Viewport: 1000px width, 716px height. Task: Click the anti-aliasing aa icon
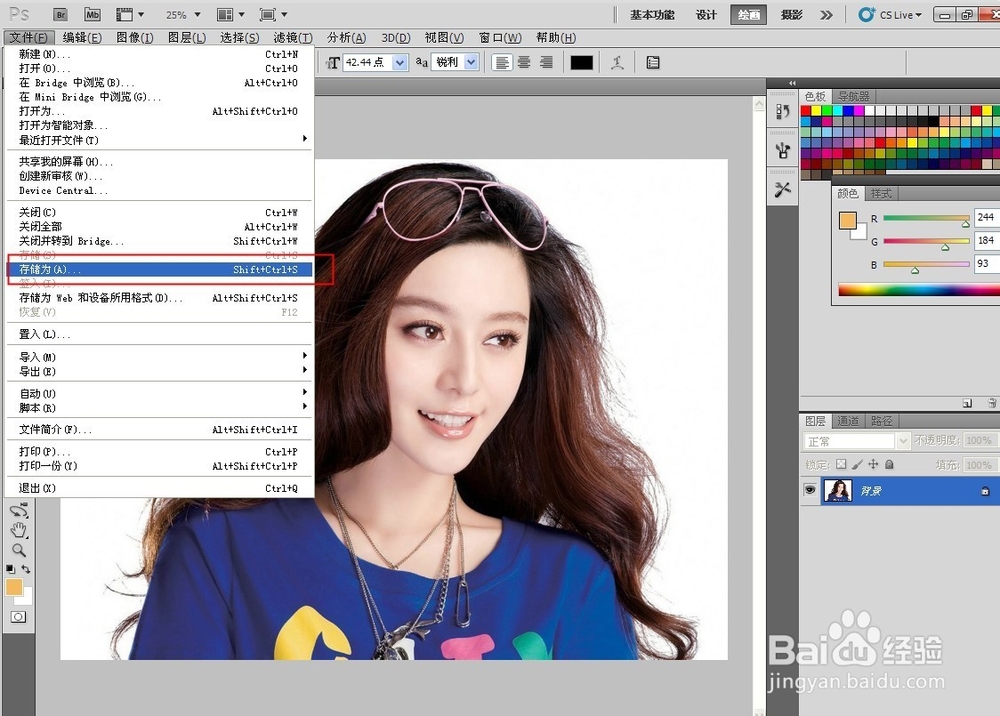(422, 62)
